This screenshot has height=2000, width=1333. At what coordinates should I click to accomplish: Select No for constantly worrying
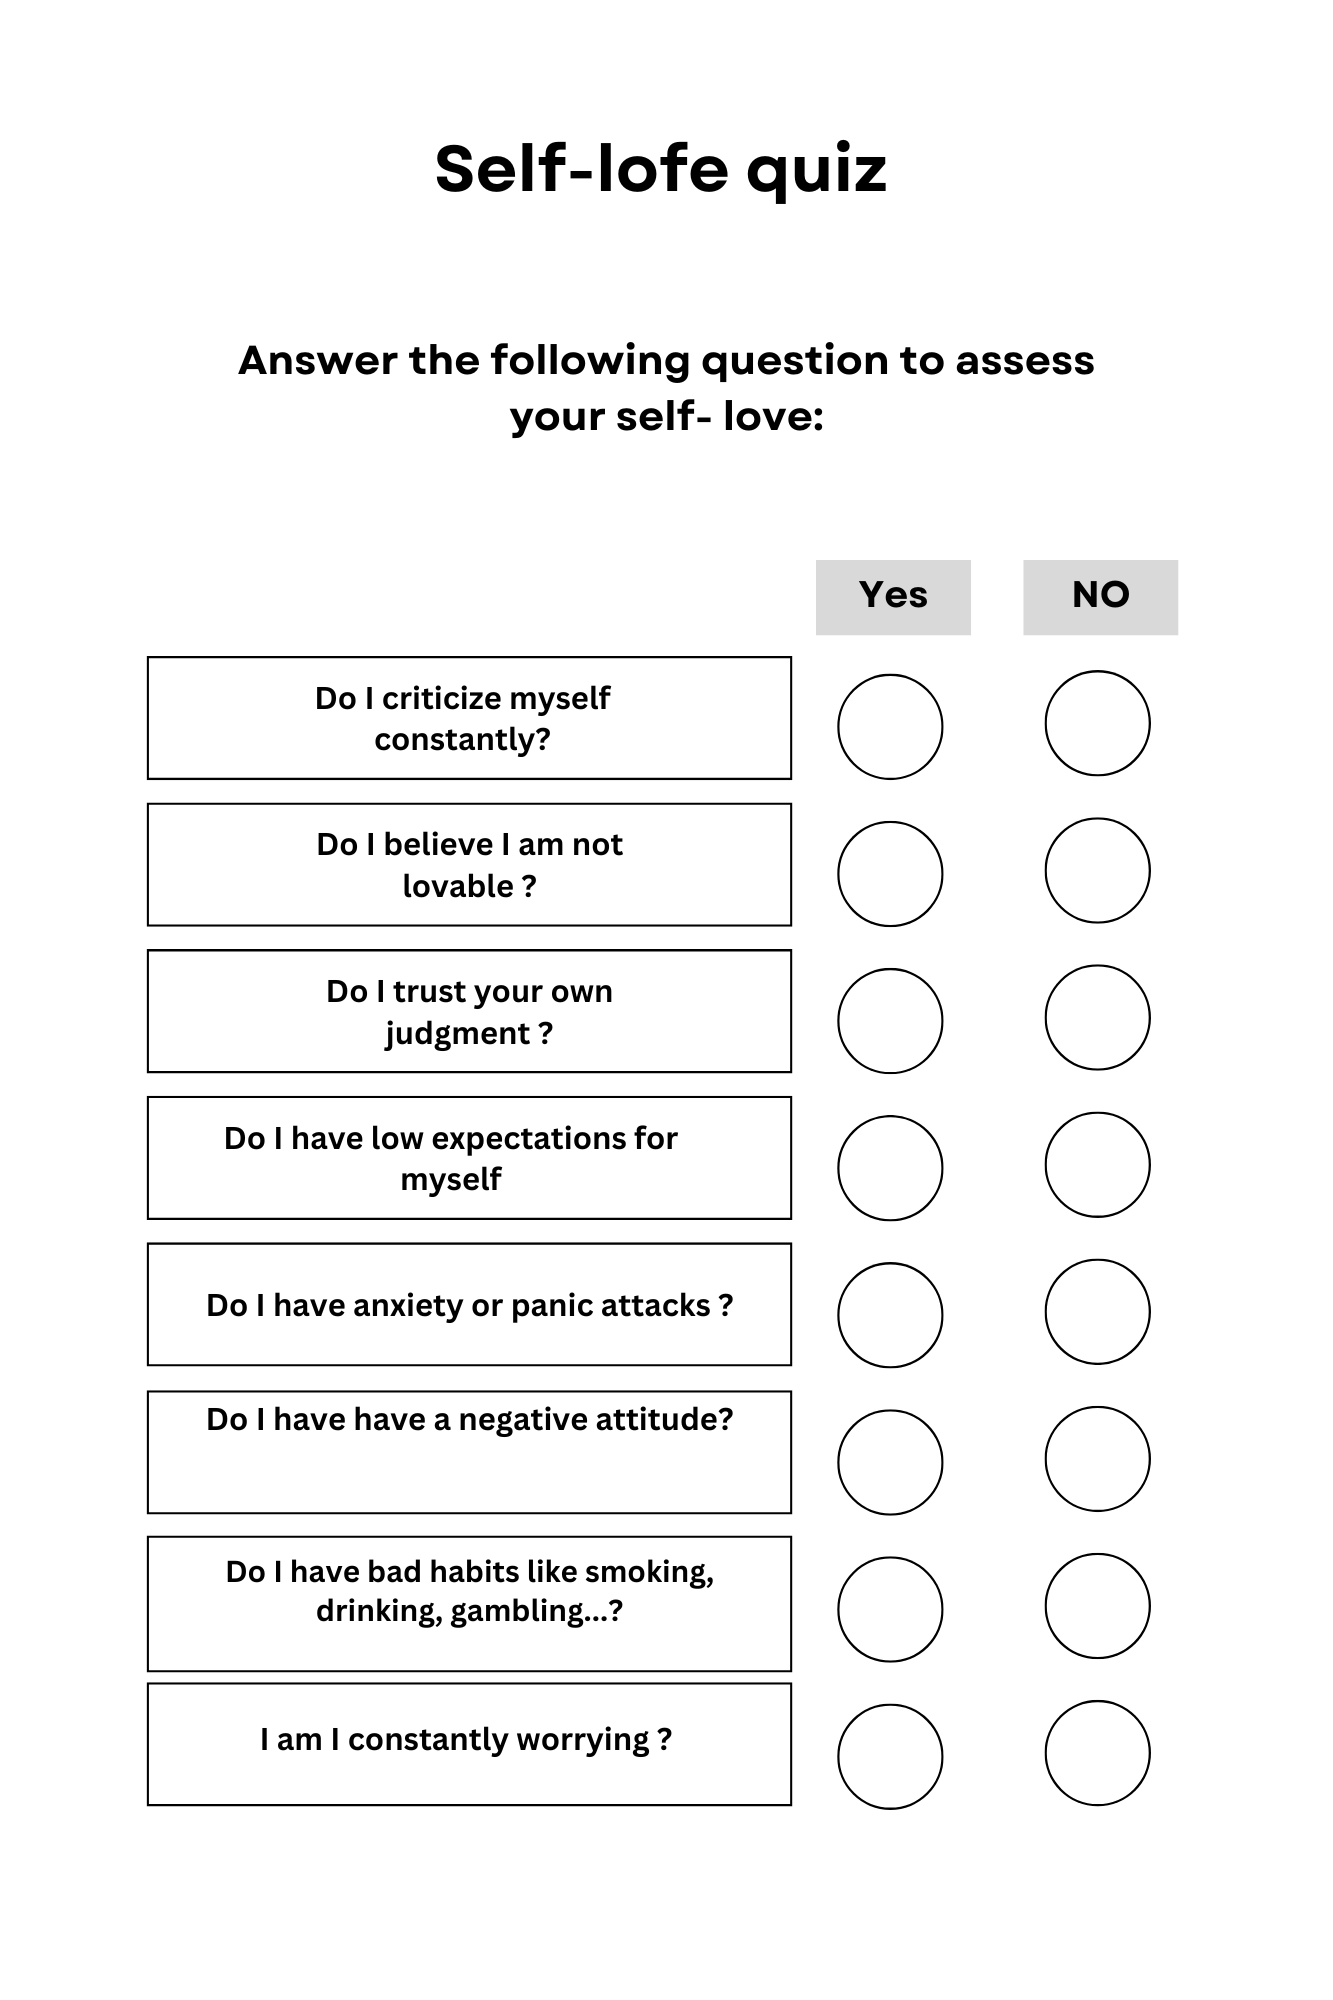(x=1097, y=1752)
